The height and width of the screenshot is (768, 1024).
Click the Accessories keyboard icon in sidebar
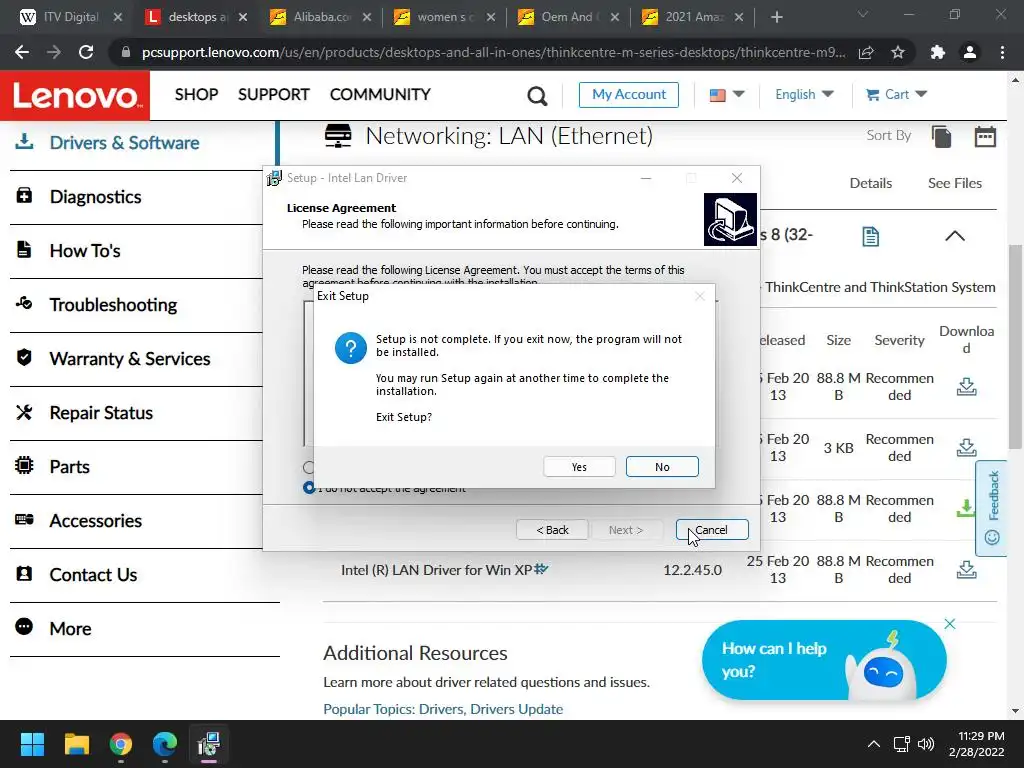pyautogui.click(x=24, y=519)
